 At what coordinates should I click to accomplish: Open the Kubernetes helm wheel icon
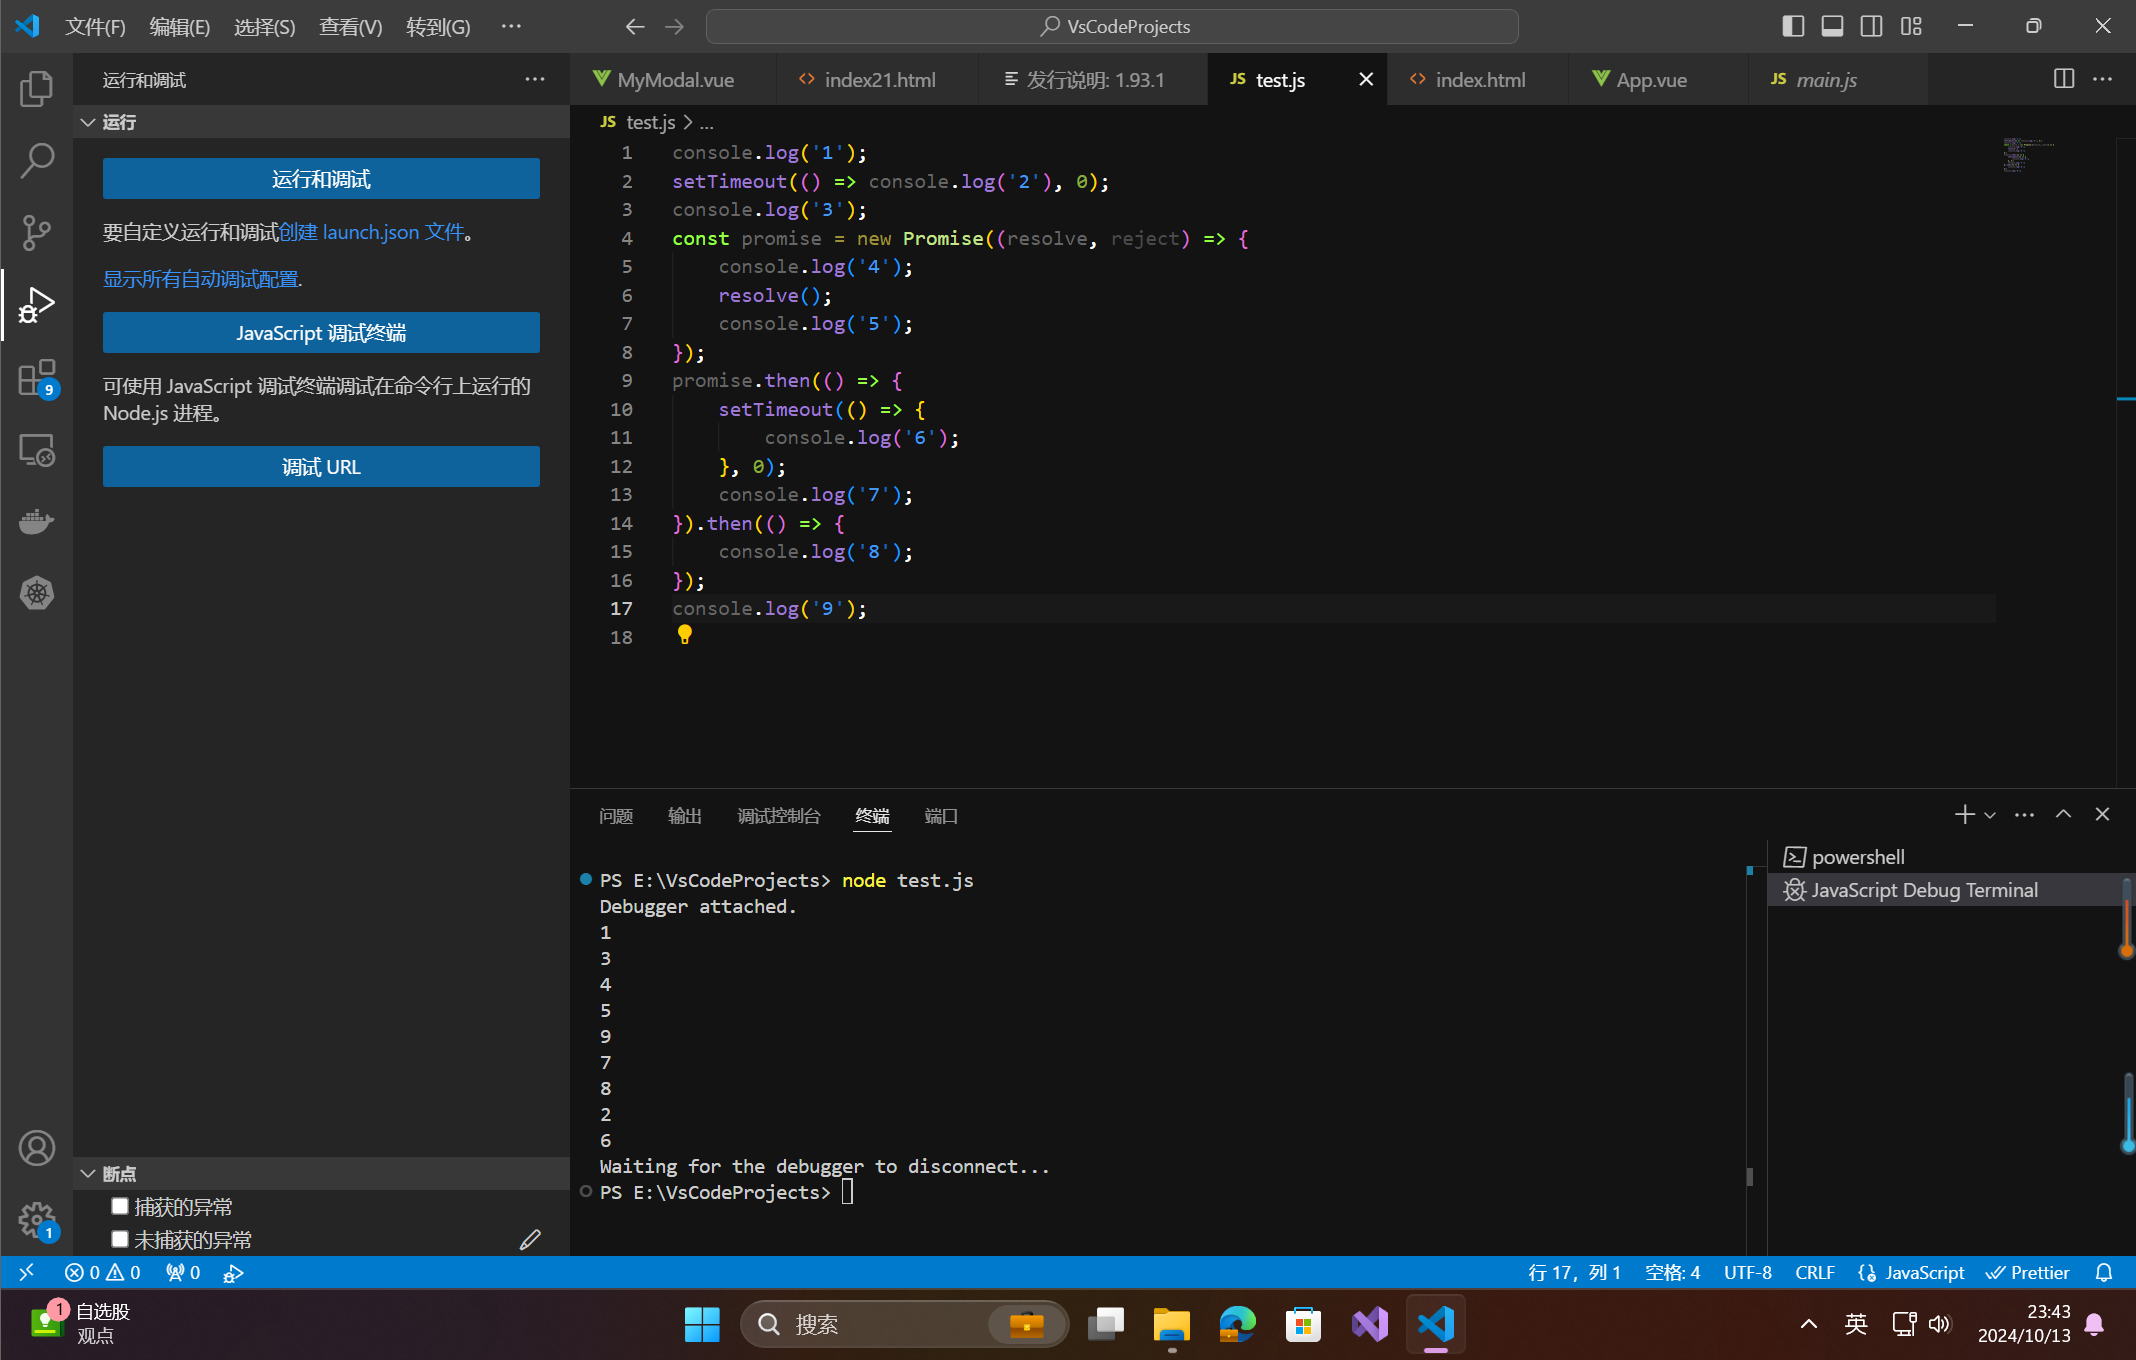[36, 593]
